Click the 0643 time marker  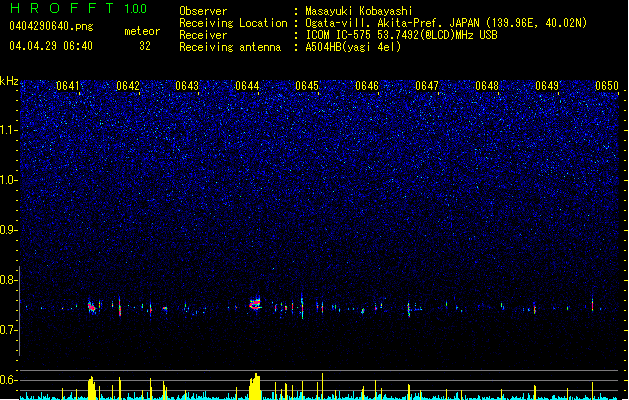pos(187,86)
